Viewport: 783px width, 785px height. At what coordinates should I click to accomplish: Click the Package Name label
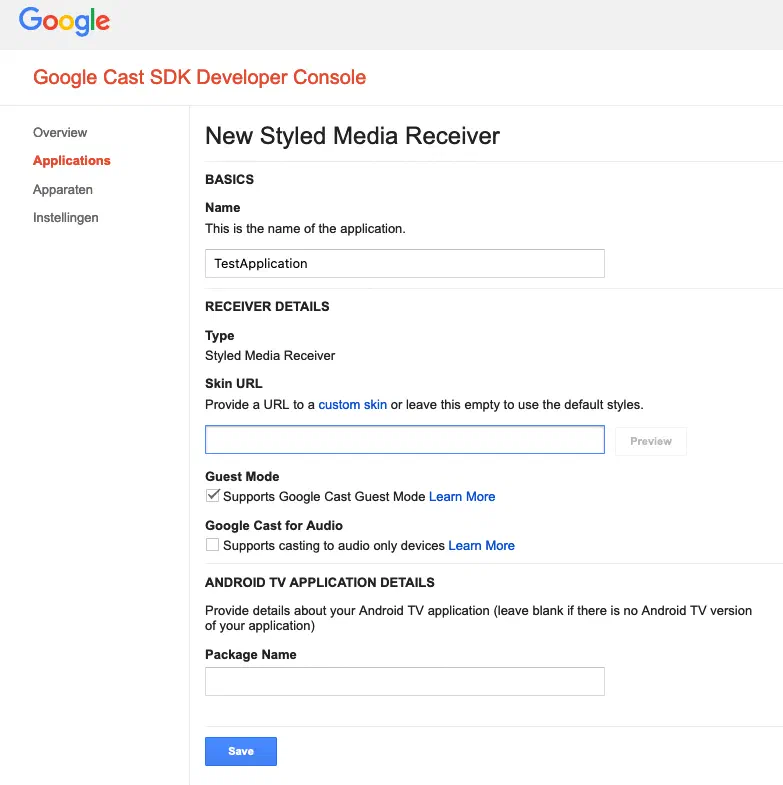(x=251, y=654)
